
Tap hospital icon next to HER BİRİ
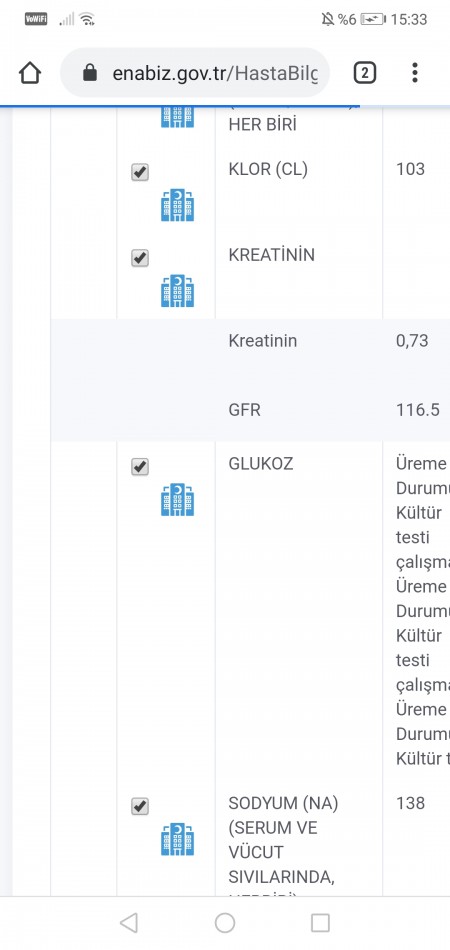click(177, 118)
